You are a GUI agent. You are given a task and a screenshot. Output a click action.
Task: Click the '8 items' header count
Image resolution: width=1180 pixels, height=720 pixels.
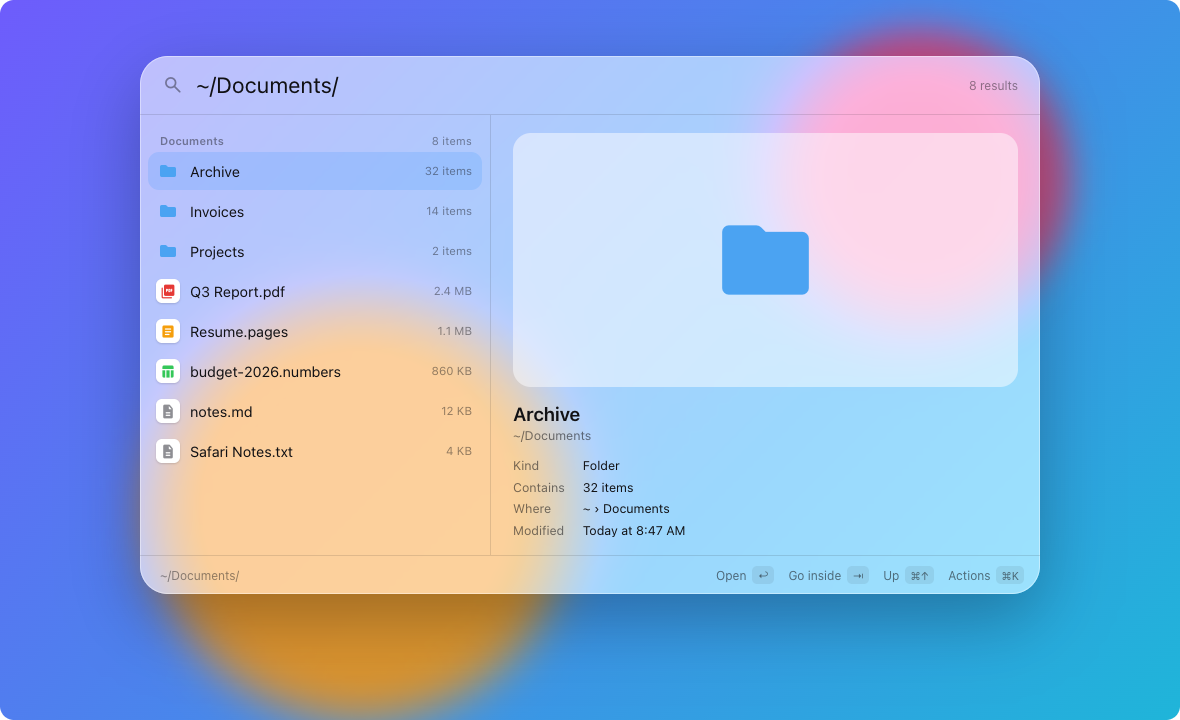(452, 141)
